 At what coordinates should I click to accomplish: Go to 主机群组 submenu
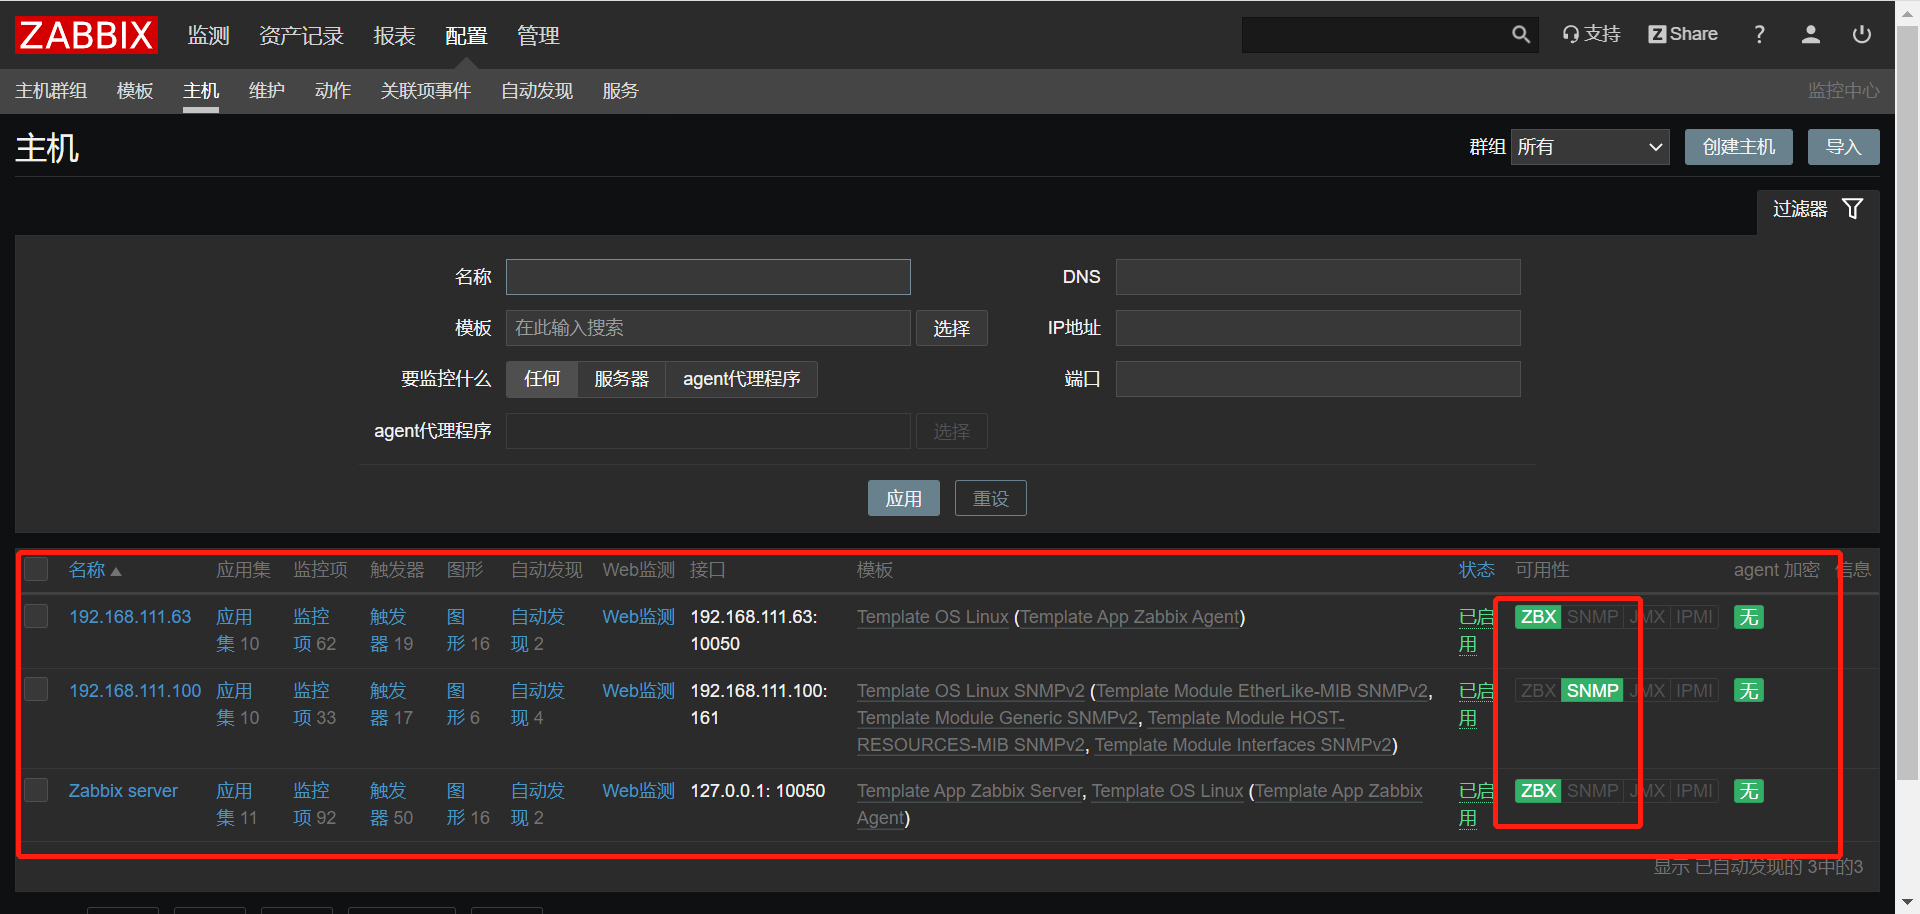pos(51,91)
